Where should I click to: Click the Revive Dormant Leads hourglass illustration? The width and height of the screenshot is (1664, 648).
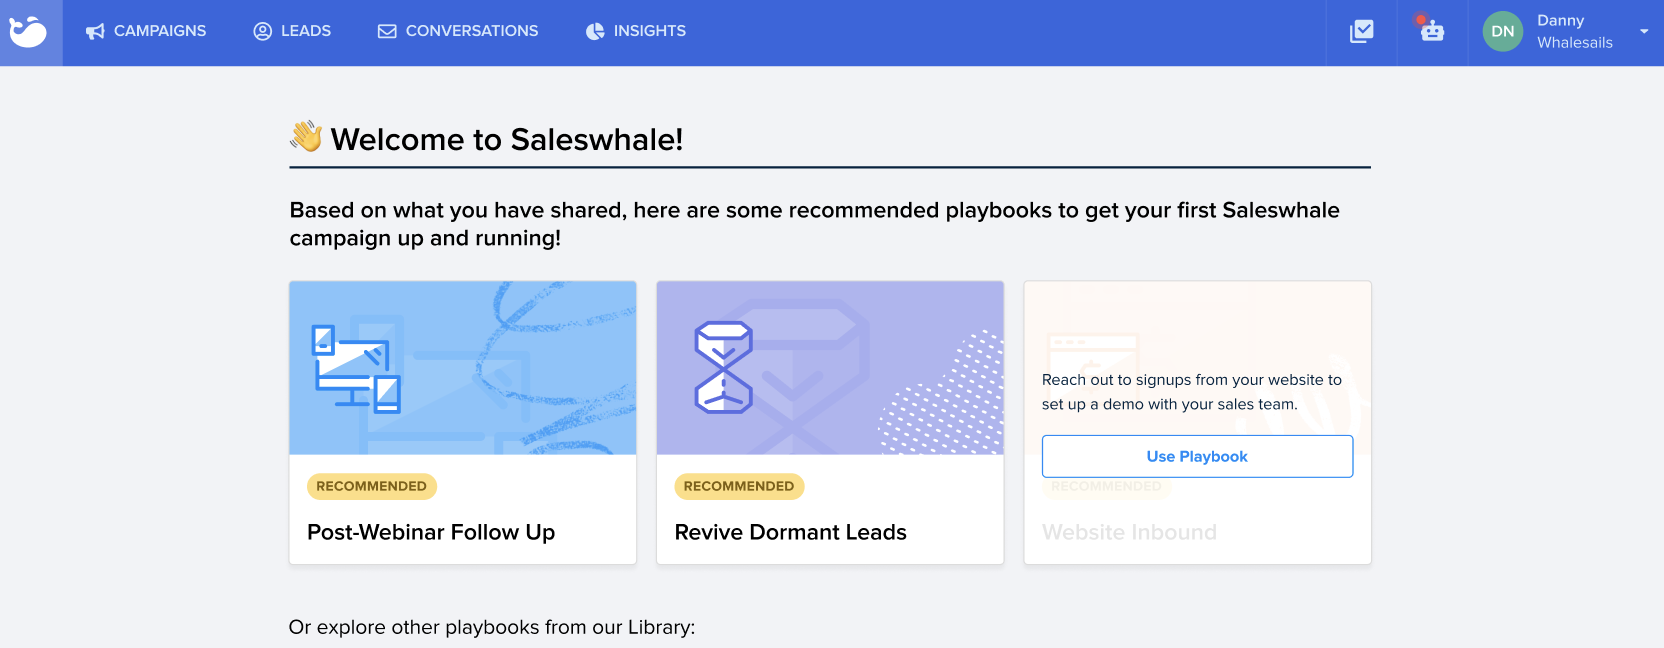724,367
